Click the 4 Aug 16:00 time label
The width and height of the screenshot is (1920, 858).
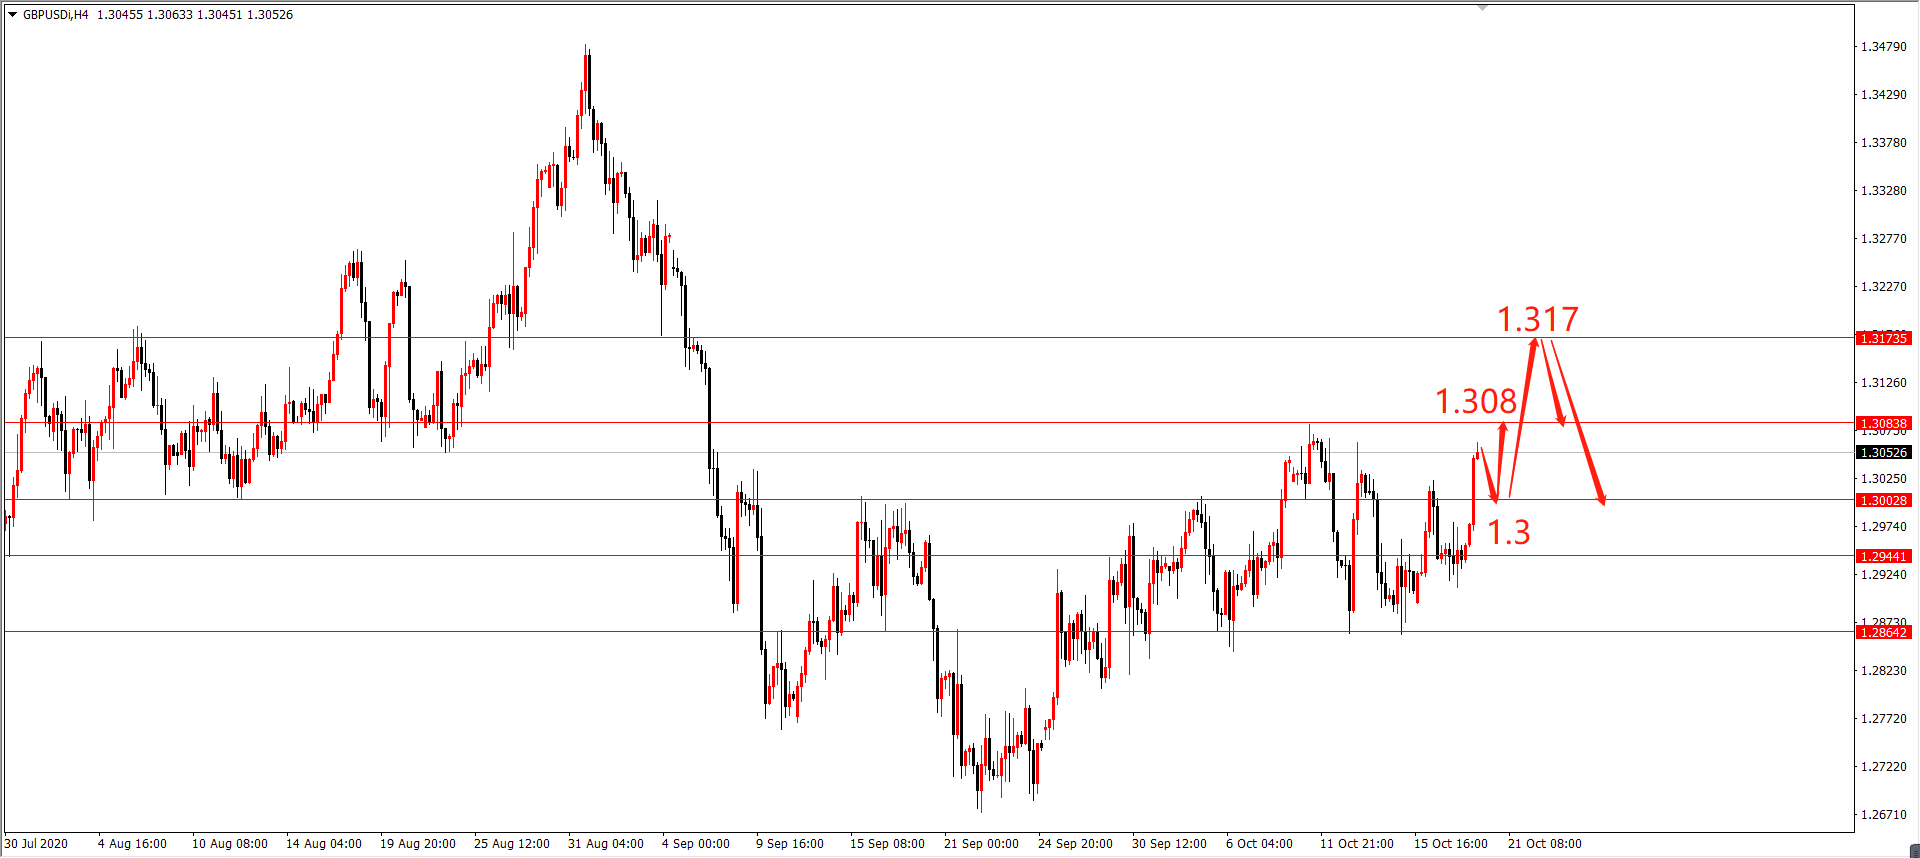[132, 844]
